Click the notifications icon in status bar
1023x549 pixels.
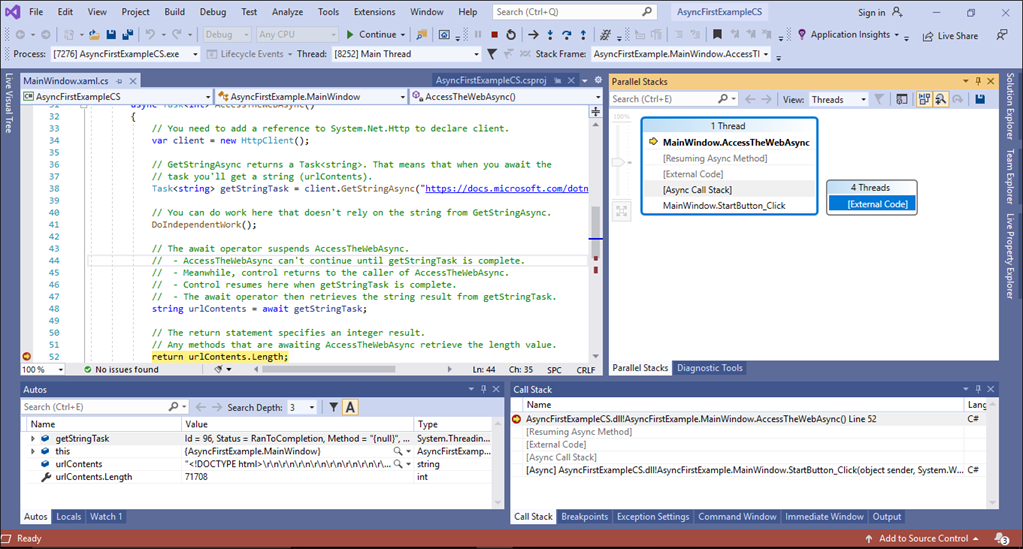pos(1001,539)
